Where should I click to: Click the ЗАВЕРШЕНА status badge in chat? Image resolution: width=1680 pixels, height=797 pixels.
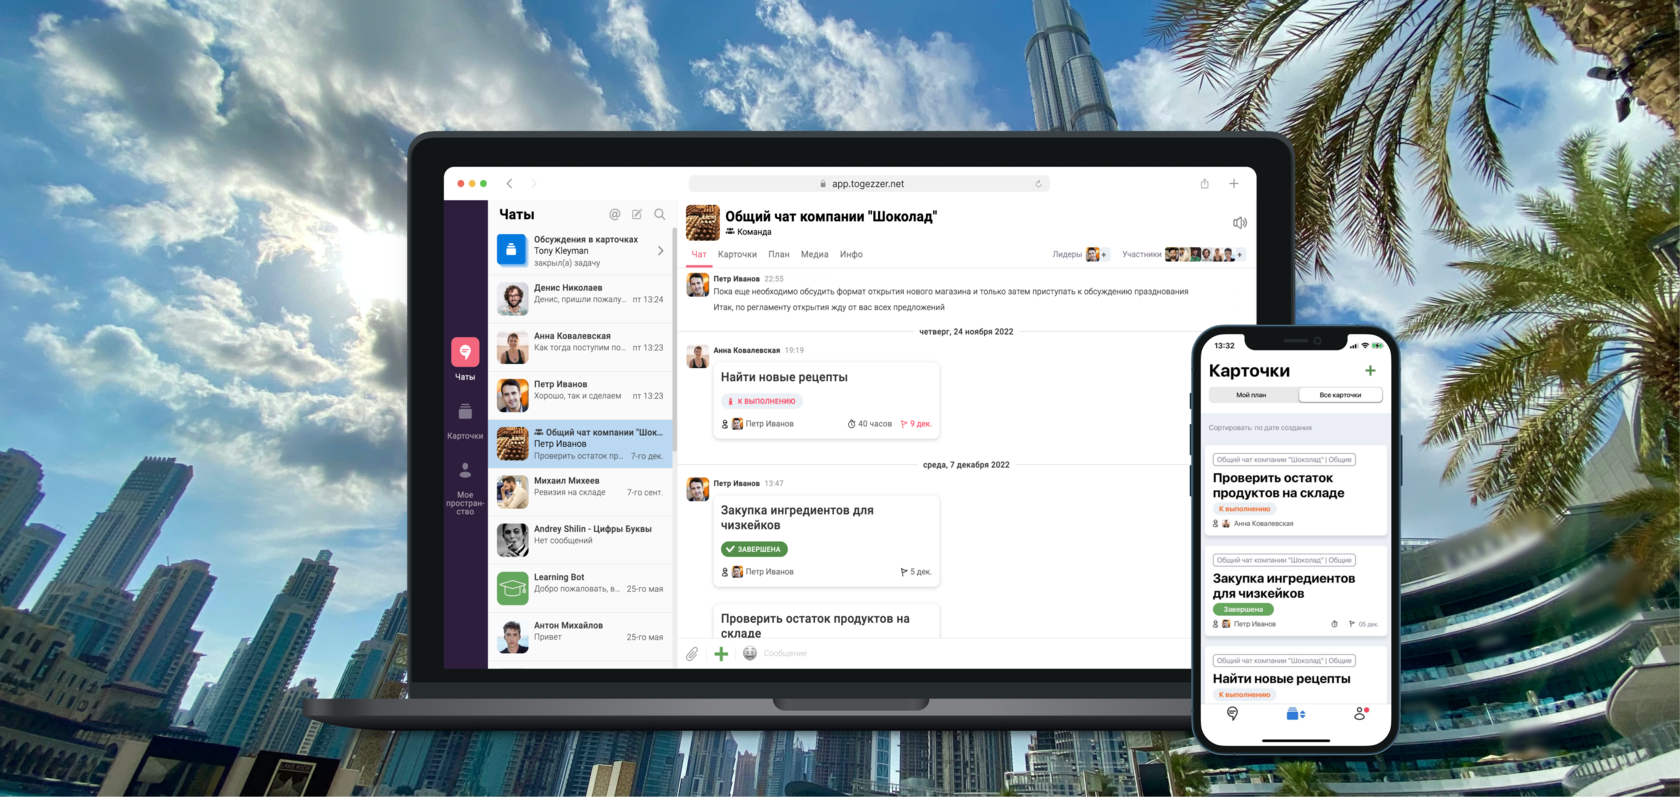click(754, 549)
